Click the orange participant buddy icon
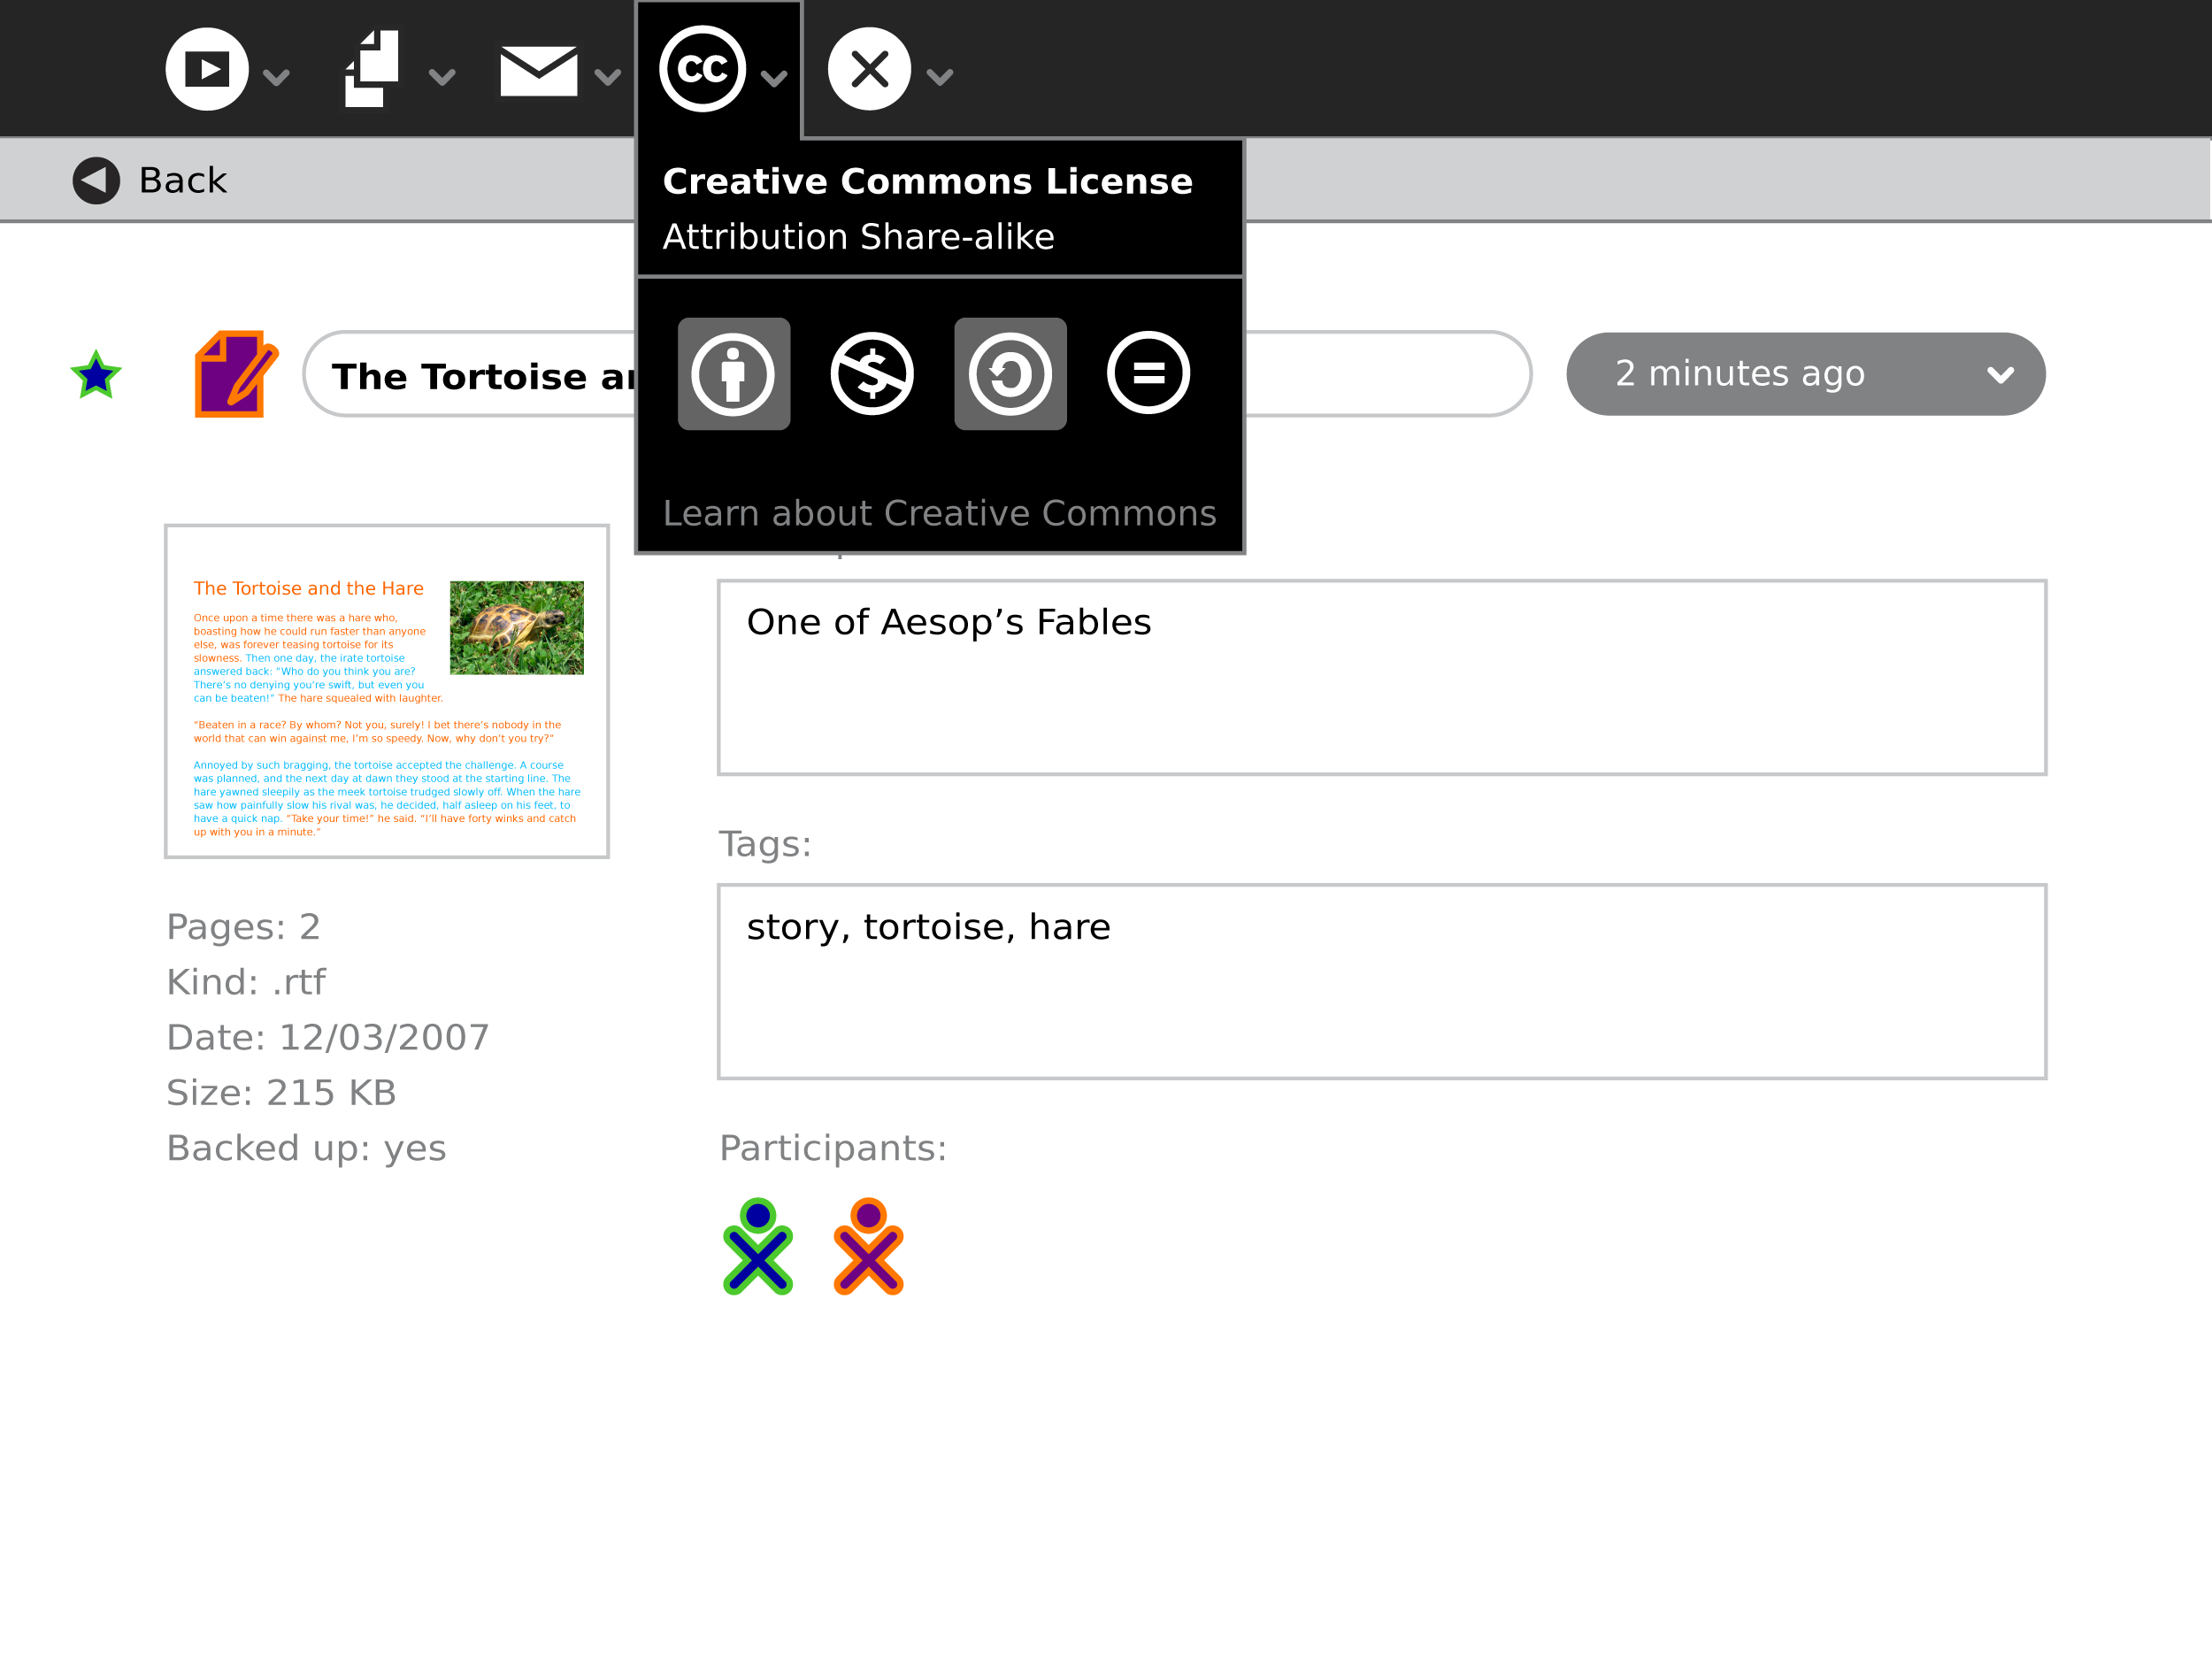Viewport: 2212px width, 1659px height. 868,1246
